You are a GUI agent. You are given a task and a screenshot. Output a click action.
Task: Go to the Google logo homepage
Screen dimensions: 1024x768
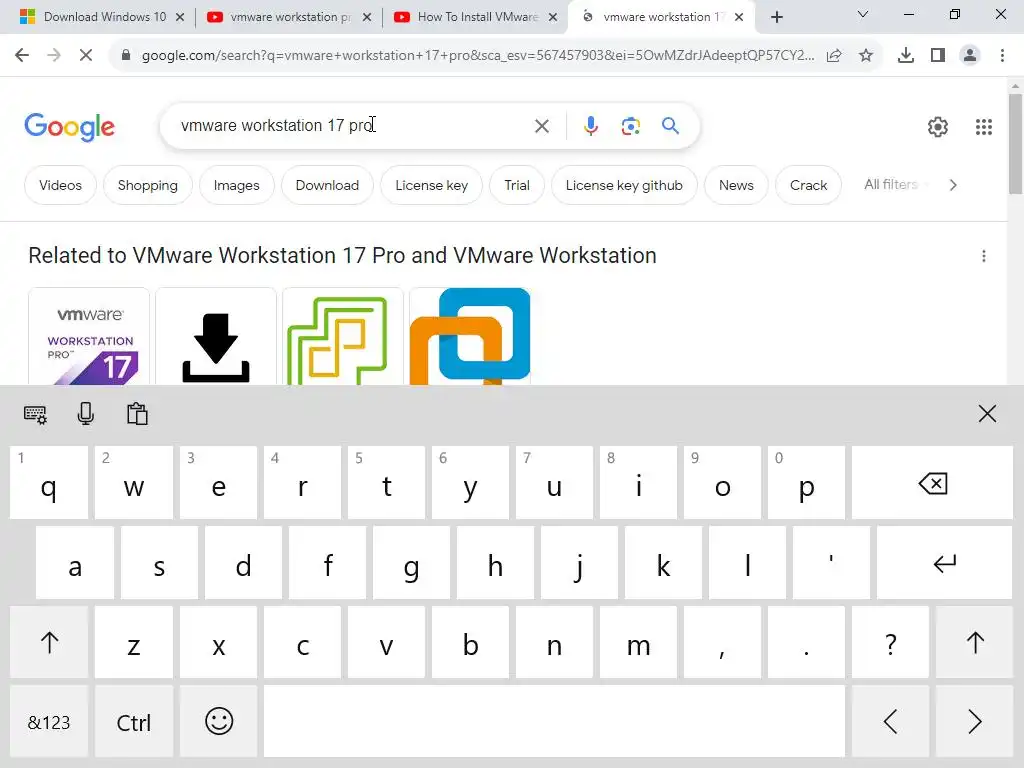tap(70, 127)
